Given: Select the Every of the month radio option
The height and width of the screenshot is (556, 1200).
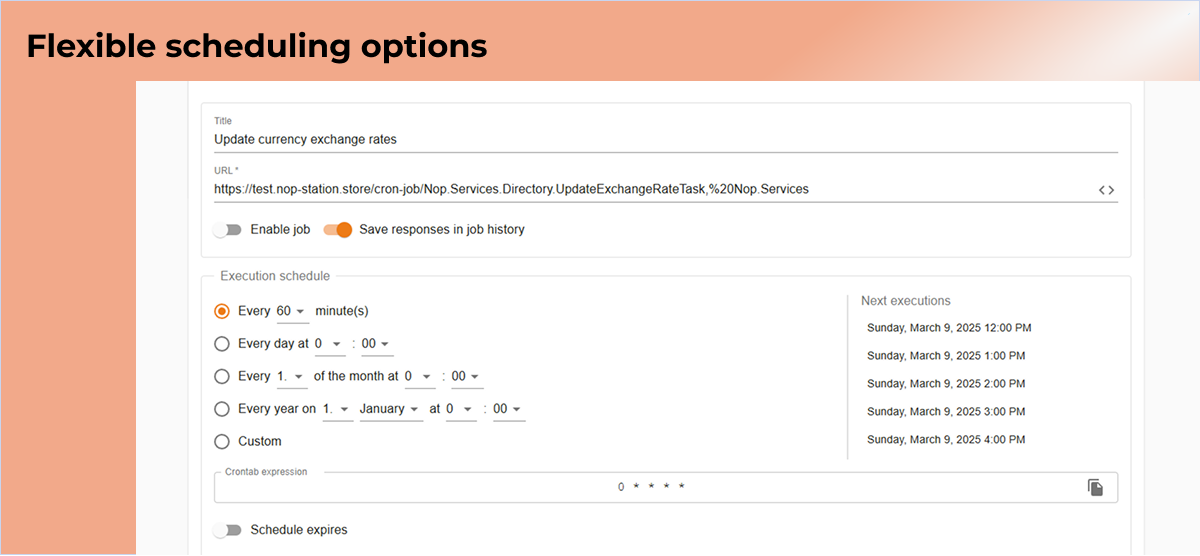Looking at the screenshot, I should click(x=222, y=377).
